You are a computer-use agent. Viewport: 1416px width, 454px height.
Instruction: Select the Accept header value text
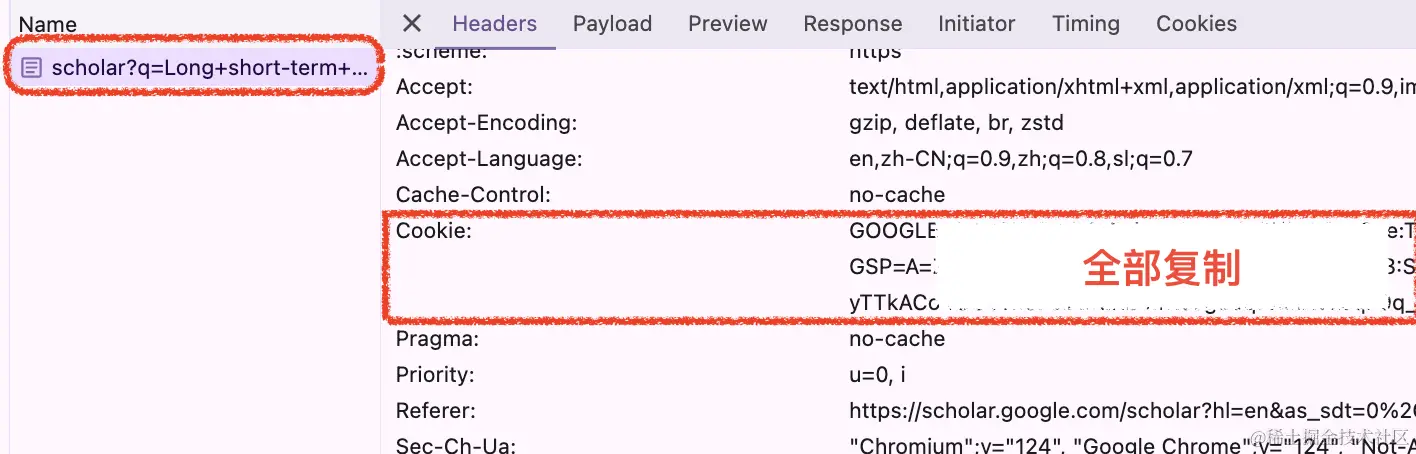coord(1132,87)
